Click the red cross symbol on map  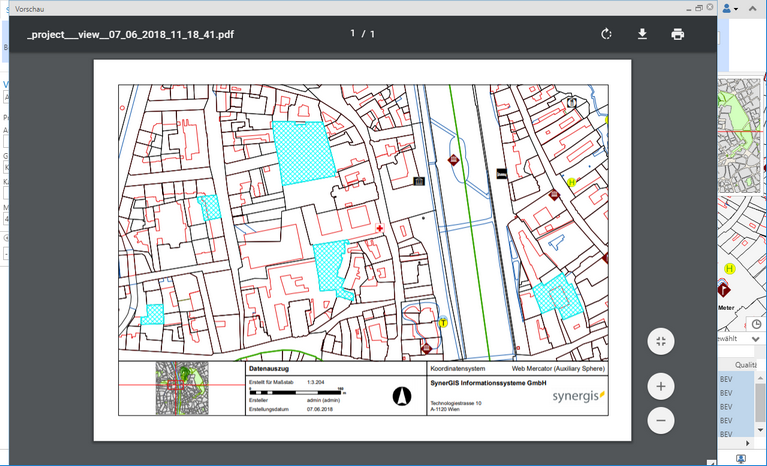pyautogui.click(x=379, y=229)
